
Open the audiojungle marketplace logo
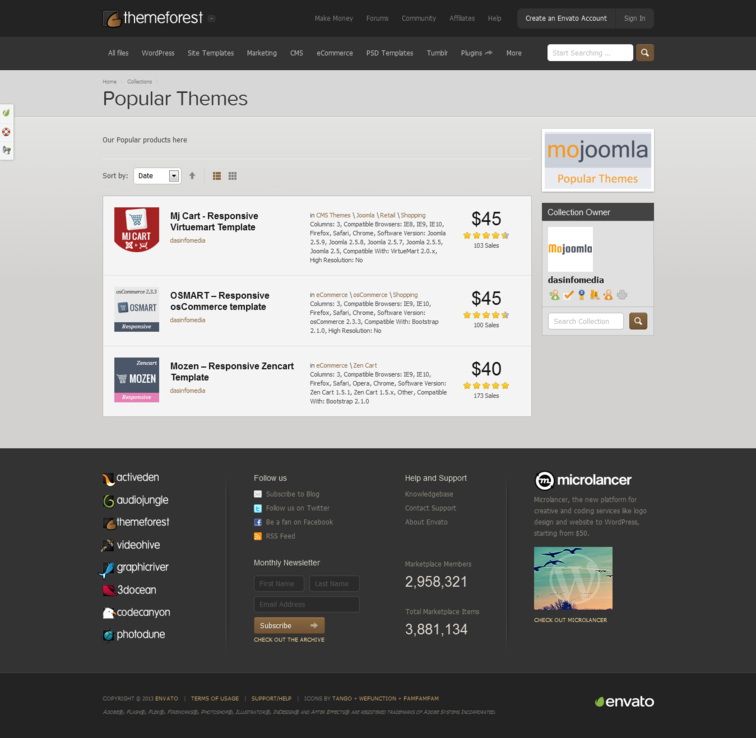click(x=135, y=500)
